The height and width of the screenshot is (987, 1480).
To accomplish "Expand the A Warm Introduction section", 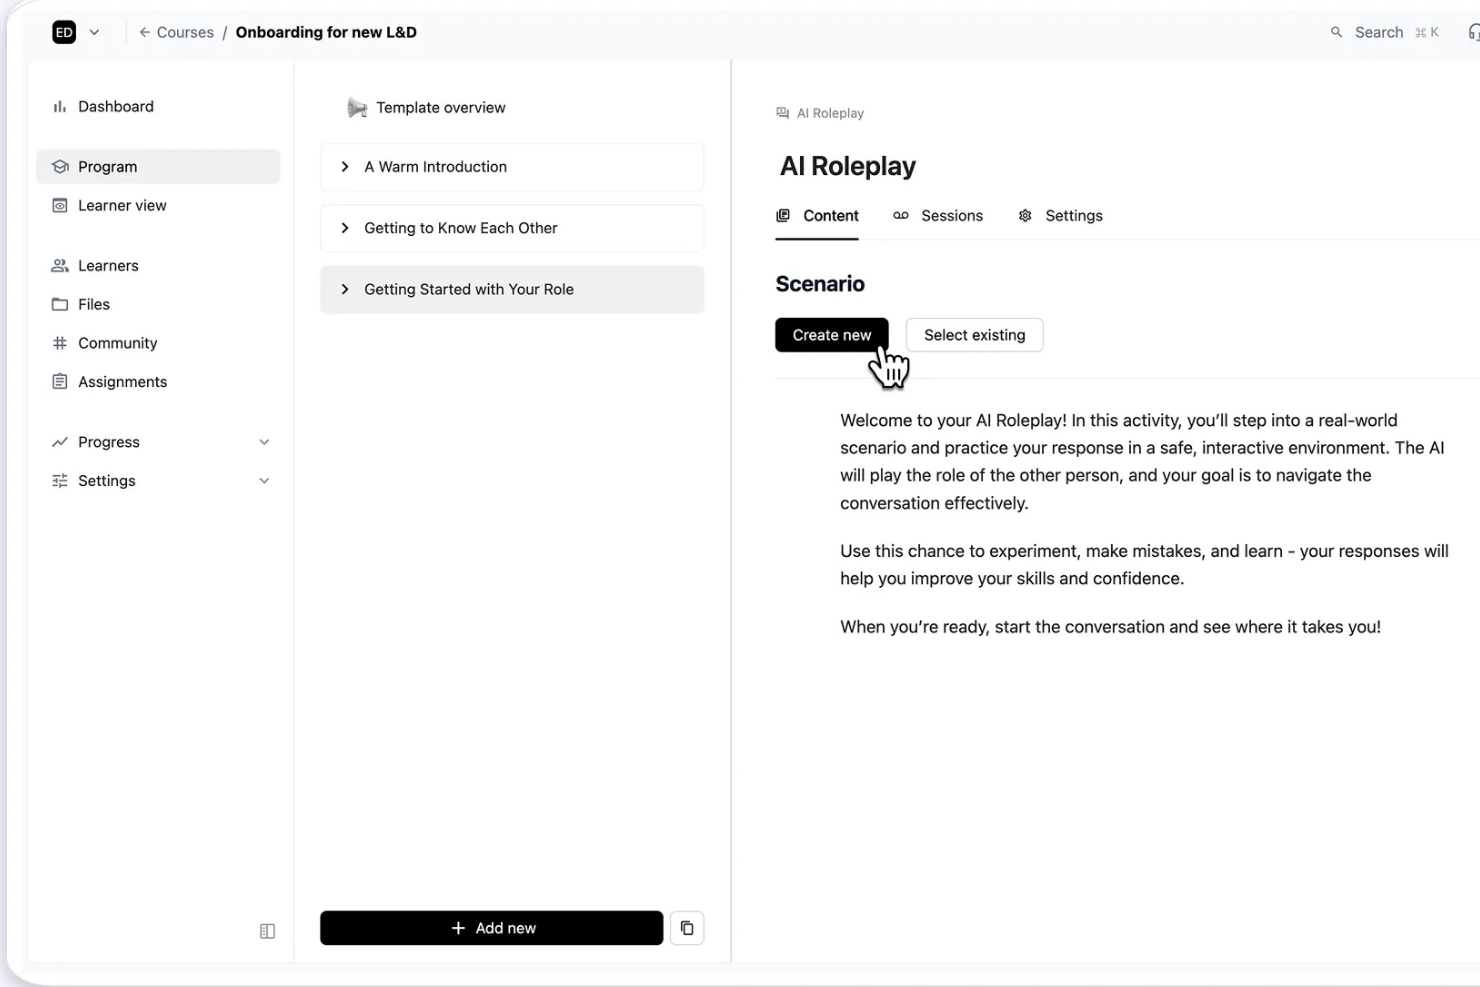I will point(345,166).
